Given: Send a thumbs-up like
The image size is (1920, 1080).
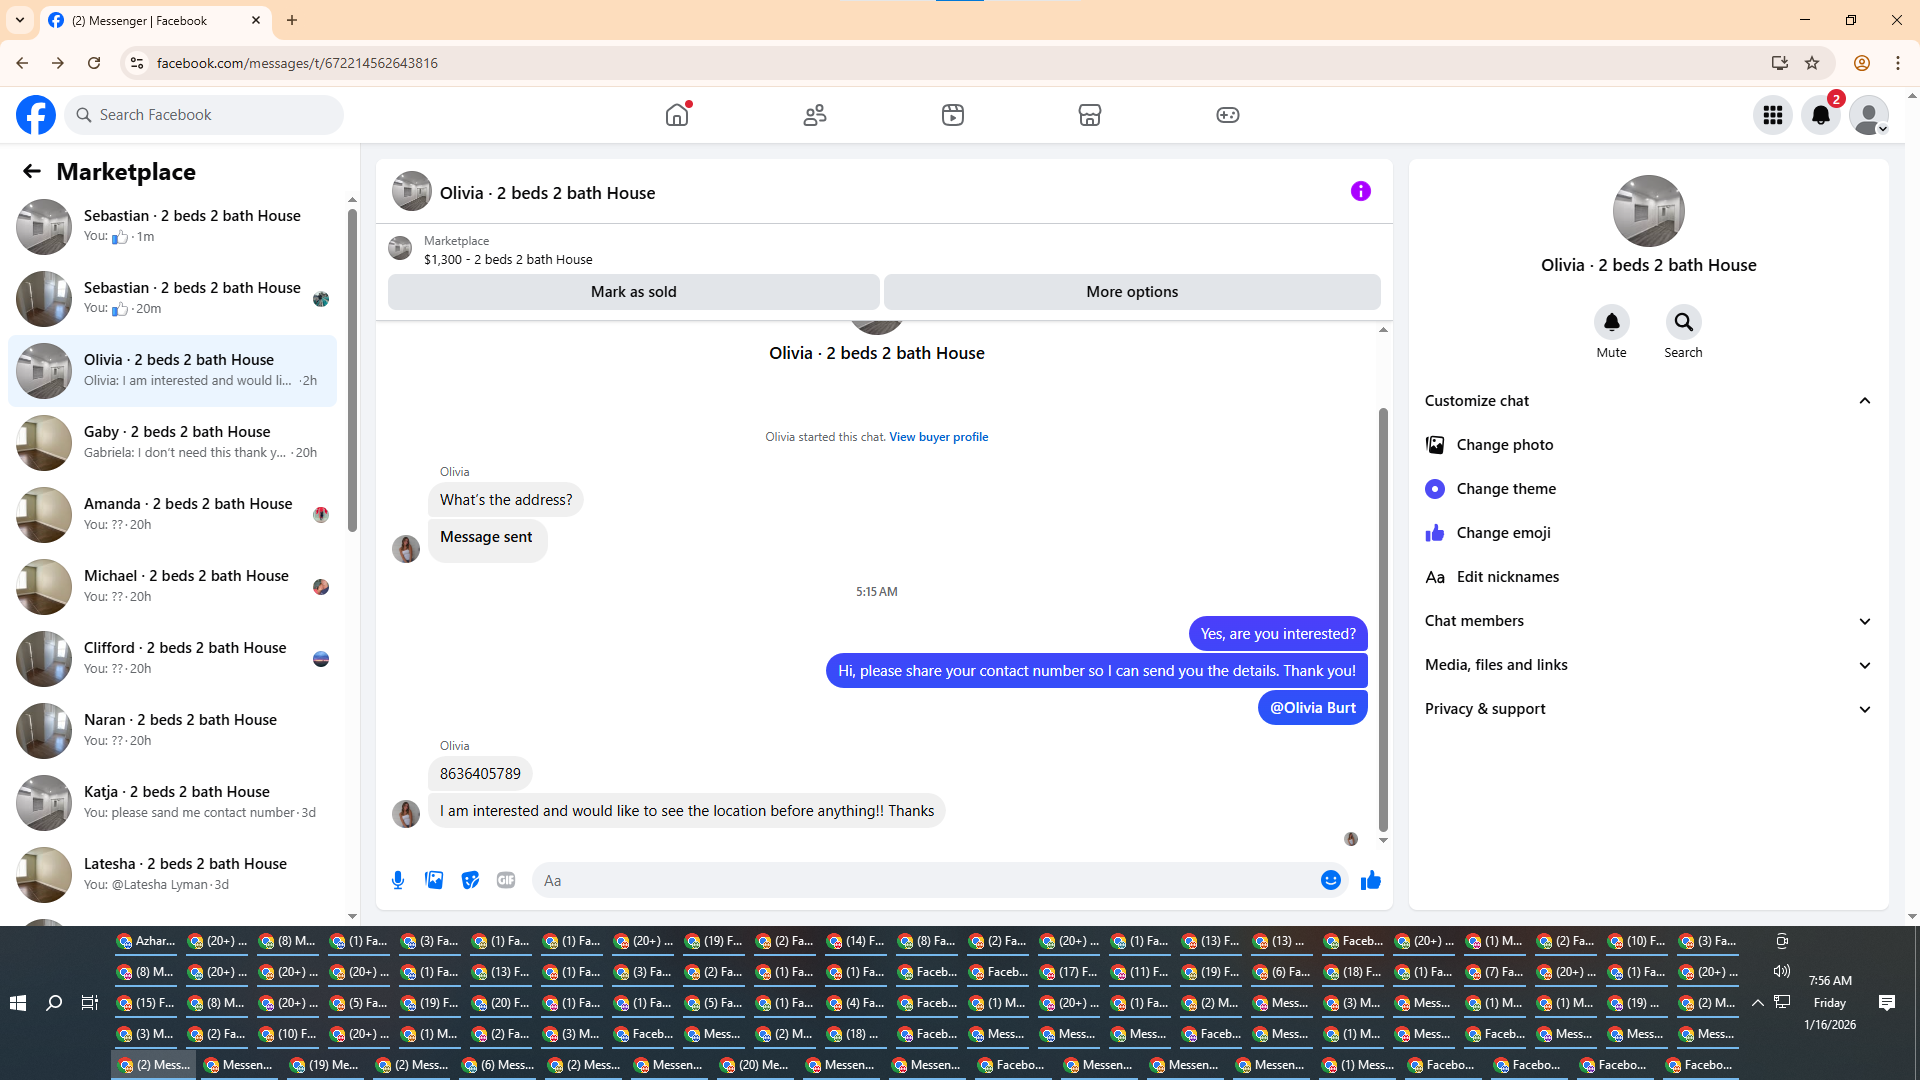Looking at the screenshot, I should [x=1370, y=880].
